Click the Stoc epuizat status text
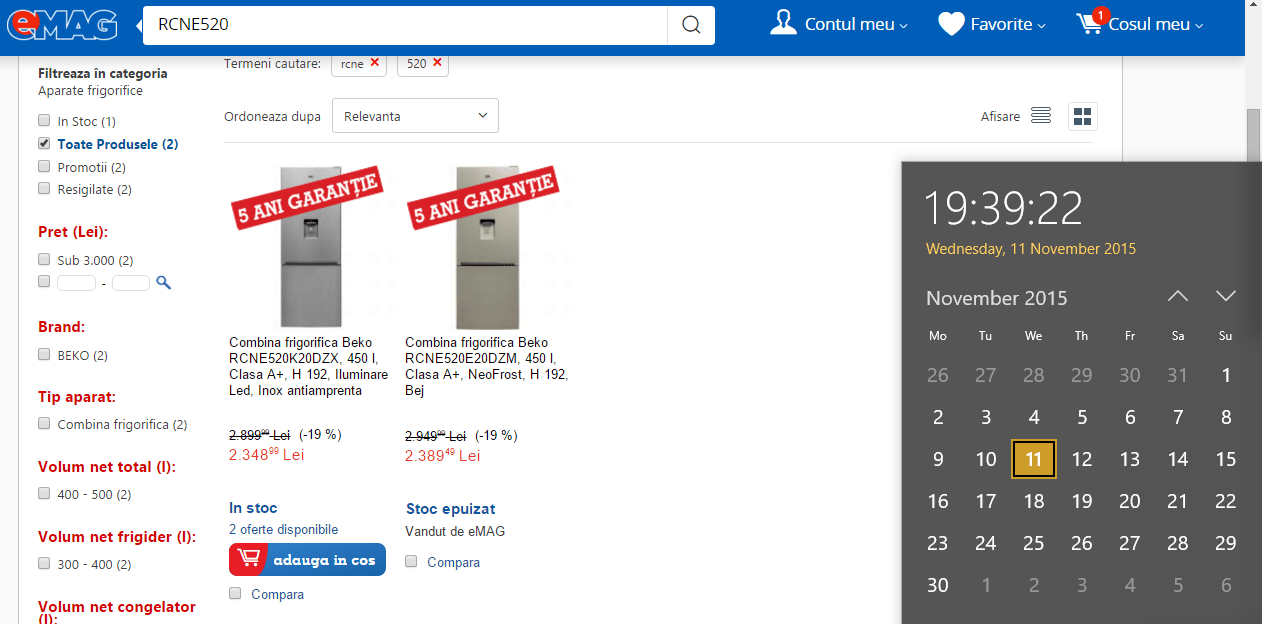1262x624 pixels. click(451, 509)
